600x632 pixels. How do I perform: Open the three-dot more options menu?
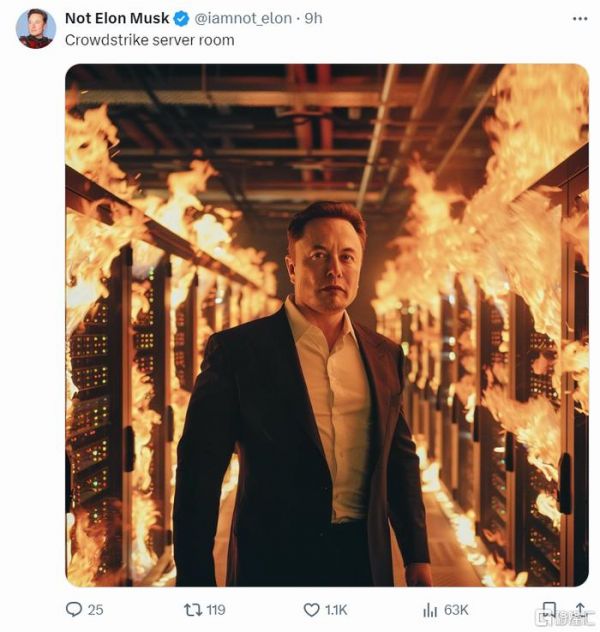[x=580, y=19]
